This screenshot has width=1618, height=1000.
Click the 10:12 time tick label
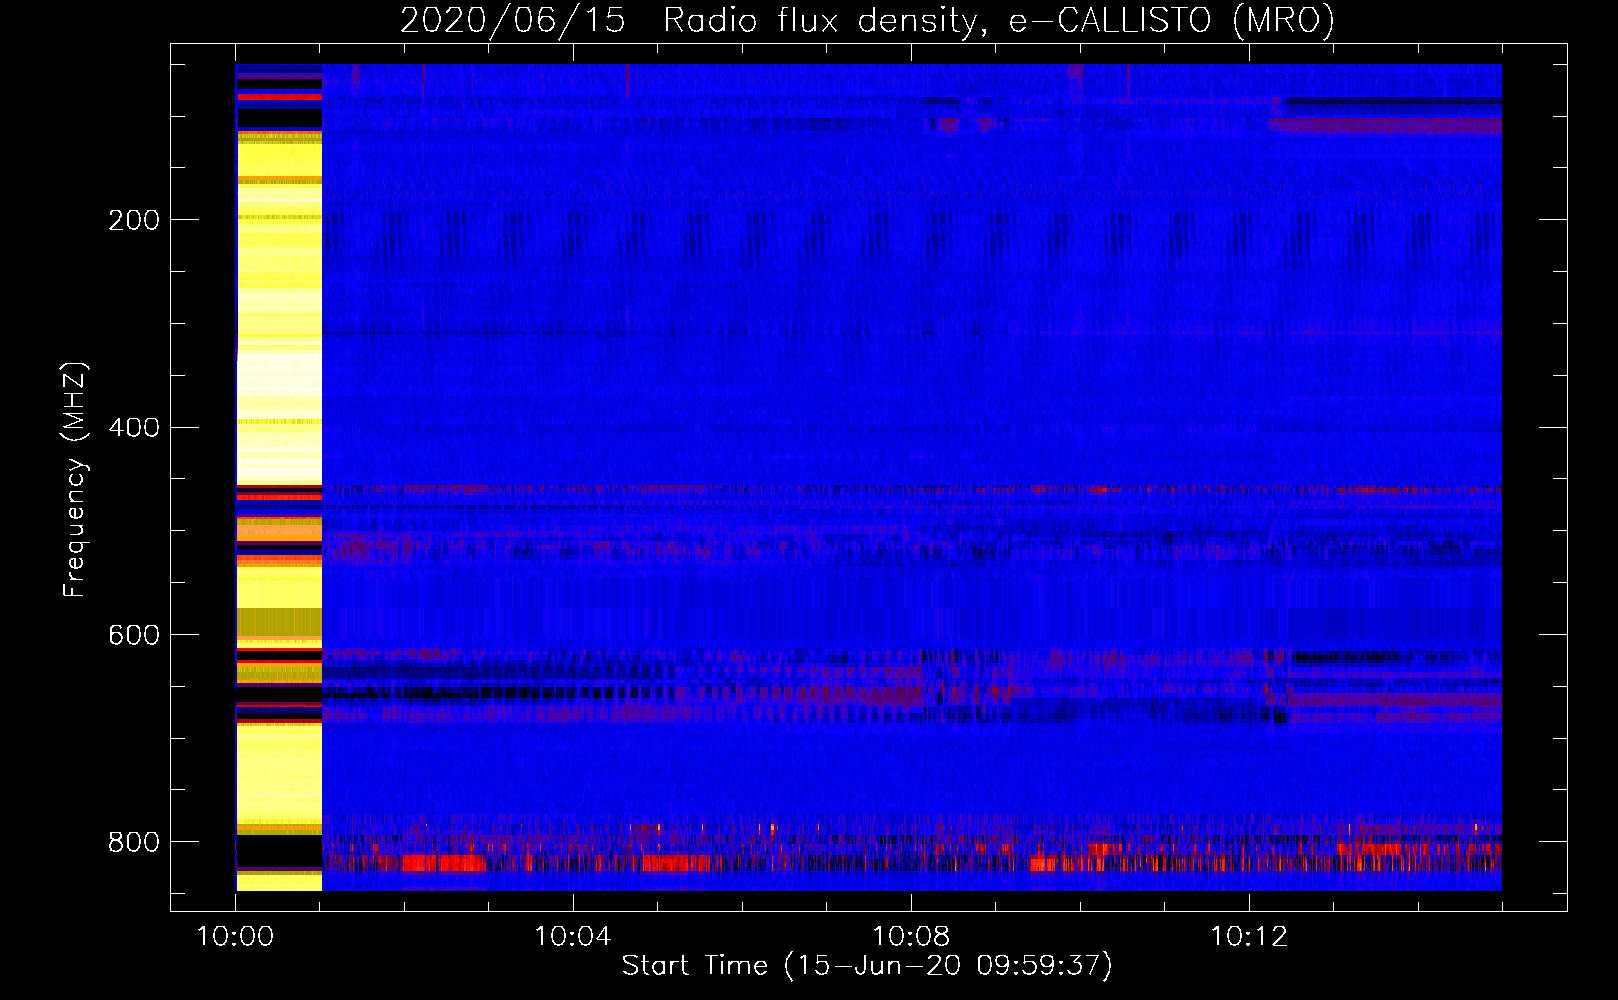click(x=1248, y=937)
